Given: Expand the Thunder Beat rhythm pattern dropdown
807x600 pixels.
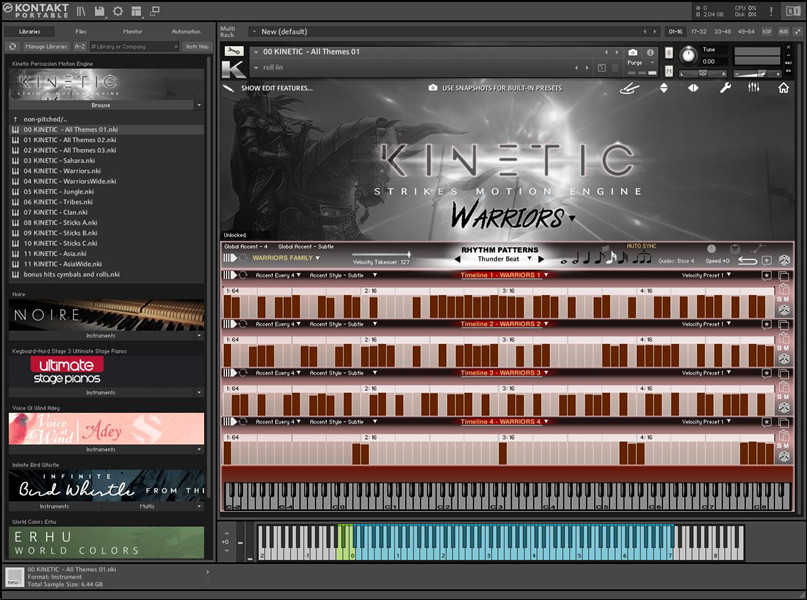Looking at the screenshot, I should (527, 259).
